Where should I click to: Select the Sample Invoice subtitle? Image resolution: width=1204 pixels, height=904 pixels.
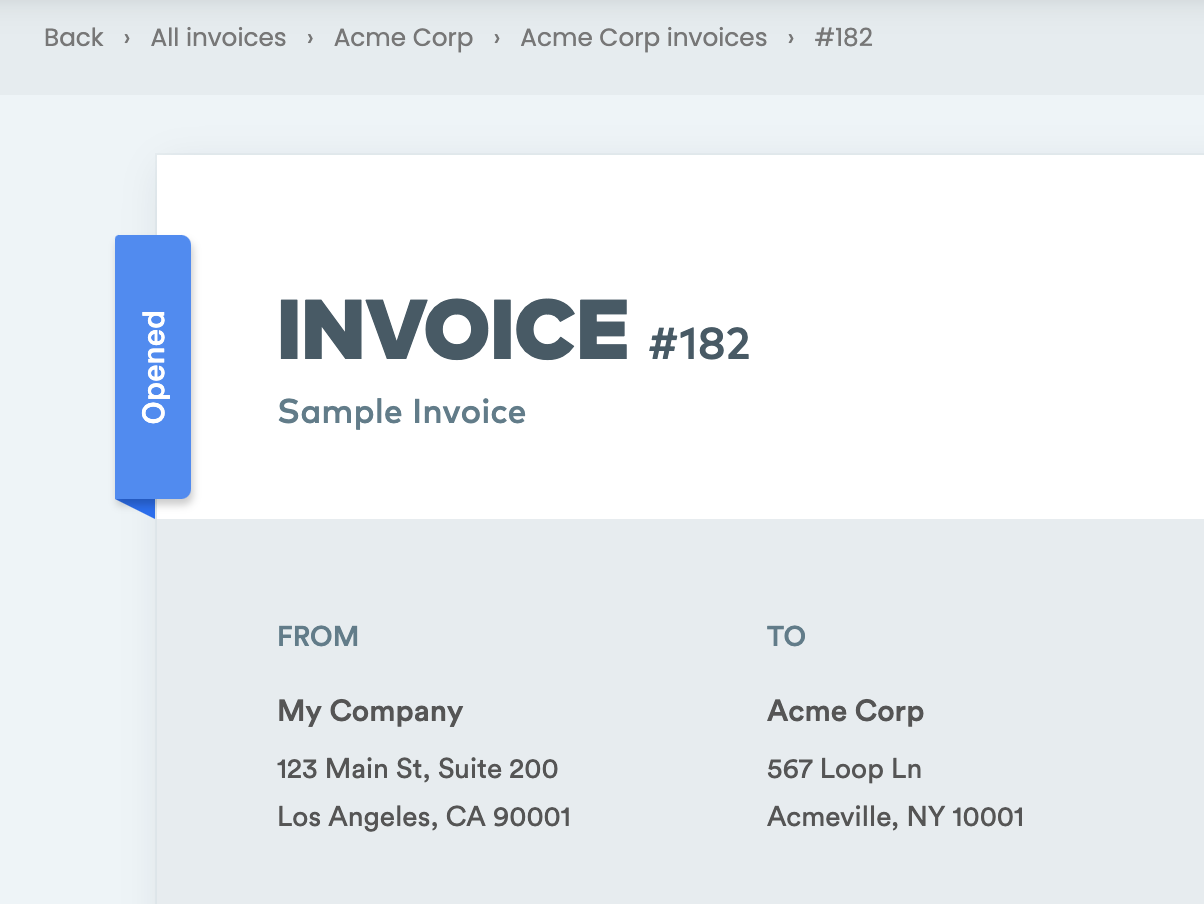[x=402, y=411]
